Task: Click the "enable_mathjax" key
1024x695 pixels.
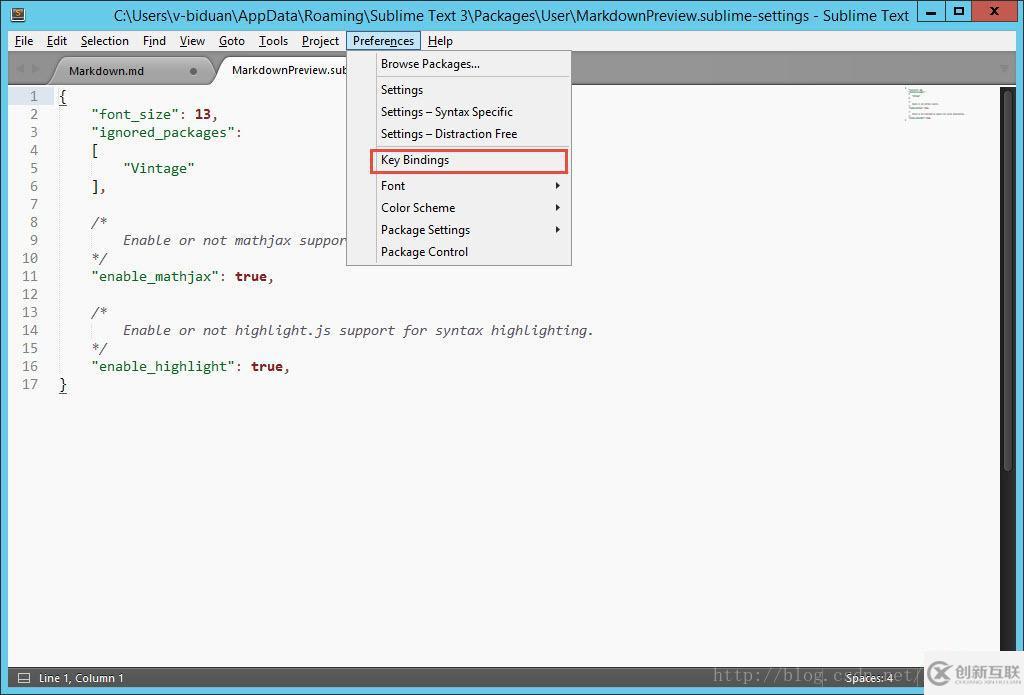Action: (155, 276)
